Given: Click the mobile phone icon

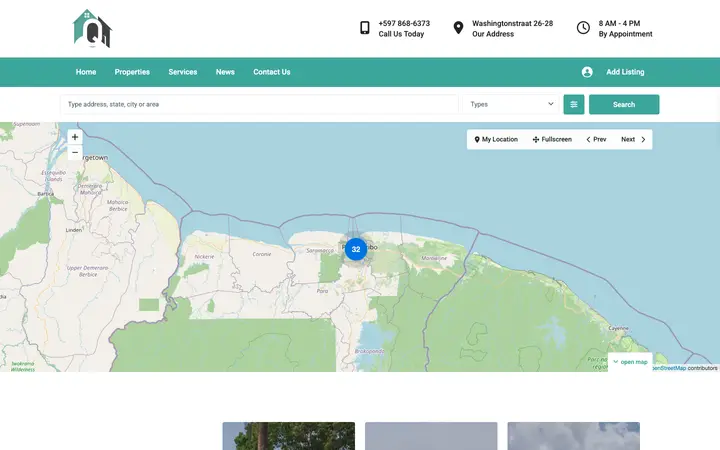Looking at the screenshot, I should pos(365,28).
